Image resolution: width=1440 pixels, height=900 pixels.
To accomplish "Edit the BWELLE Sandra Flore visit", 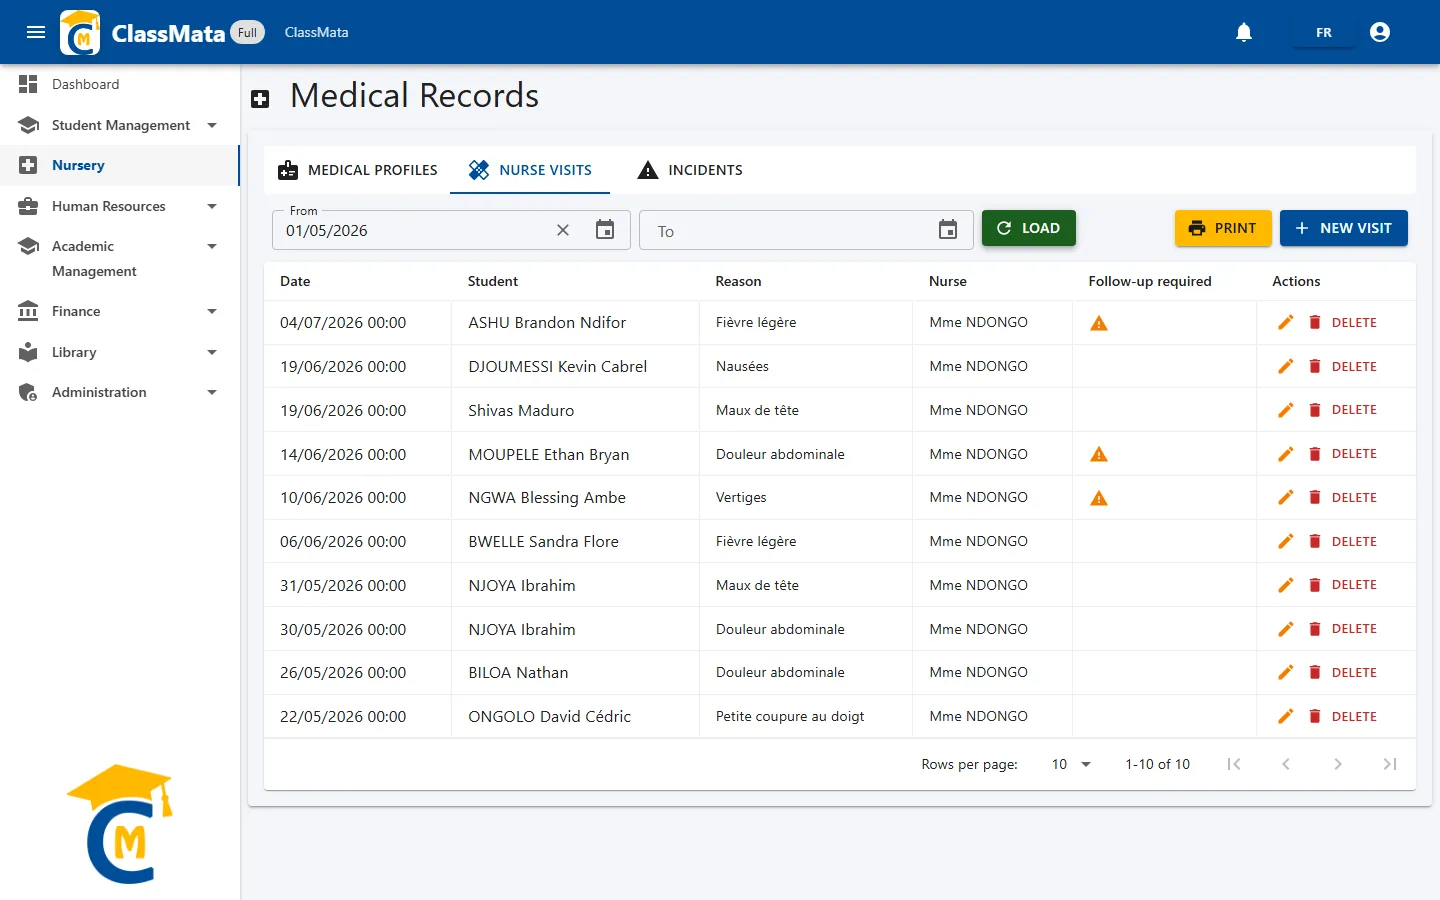I will [x=1286, y=541].
